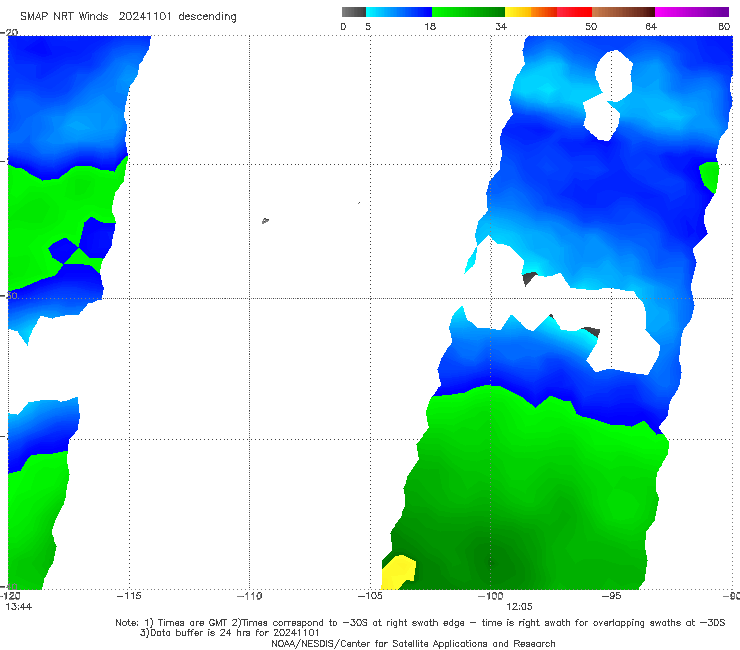Click the color bar label '64'
The height and width of the screenshot is (650, 740).
point(651,27)
